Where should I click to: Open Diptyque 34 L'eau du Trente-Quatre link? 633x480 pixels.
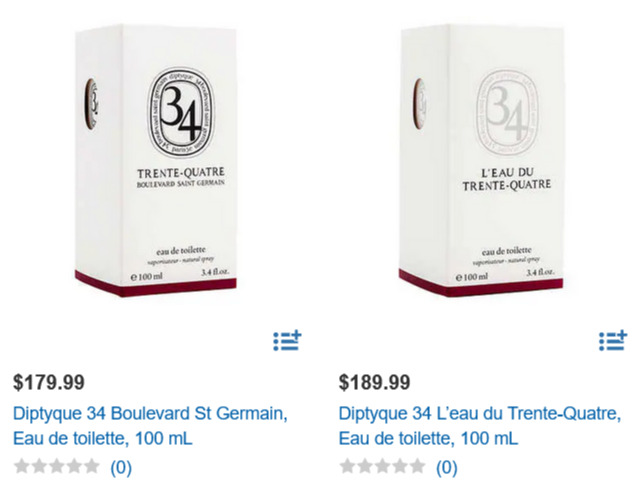(480, 426)
